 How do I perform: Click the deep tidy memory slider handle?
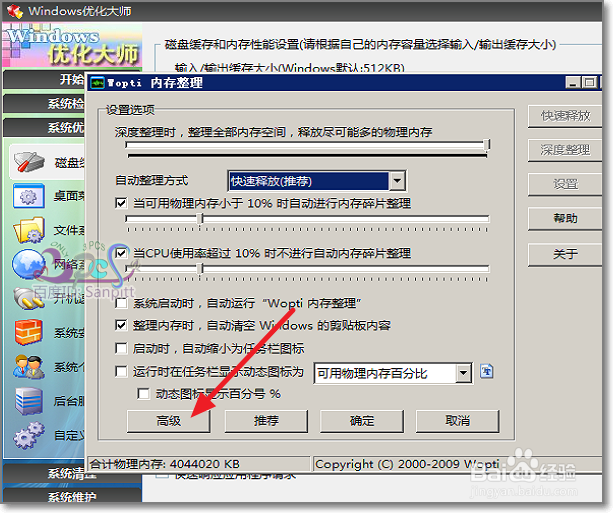tap(487, 145)
